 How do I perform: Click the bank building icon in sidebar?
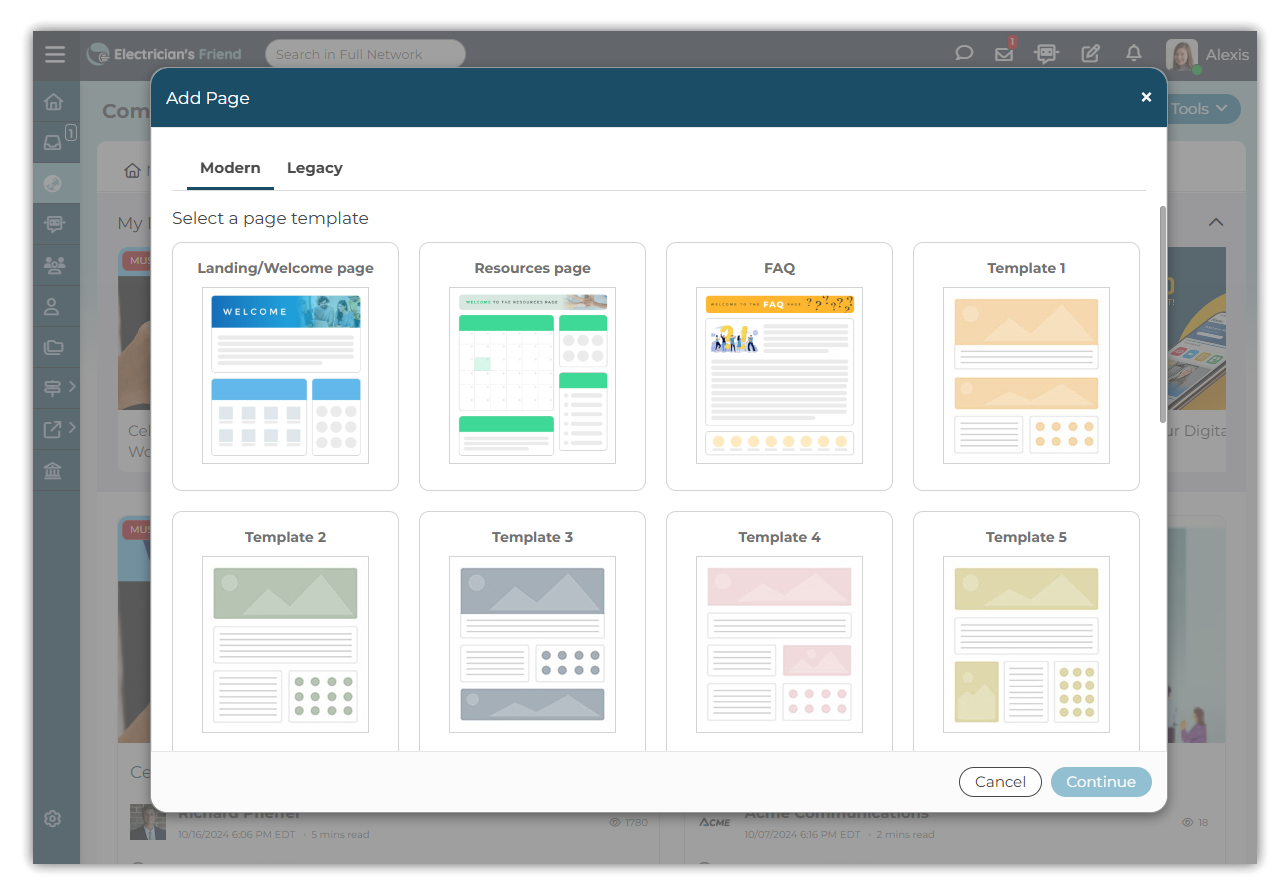click(54, 470)
